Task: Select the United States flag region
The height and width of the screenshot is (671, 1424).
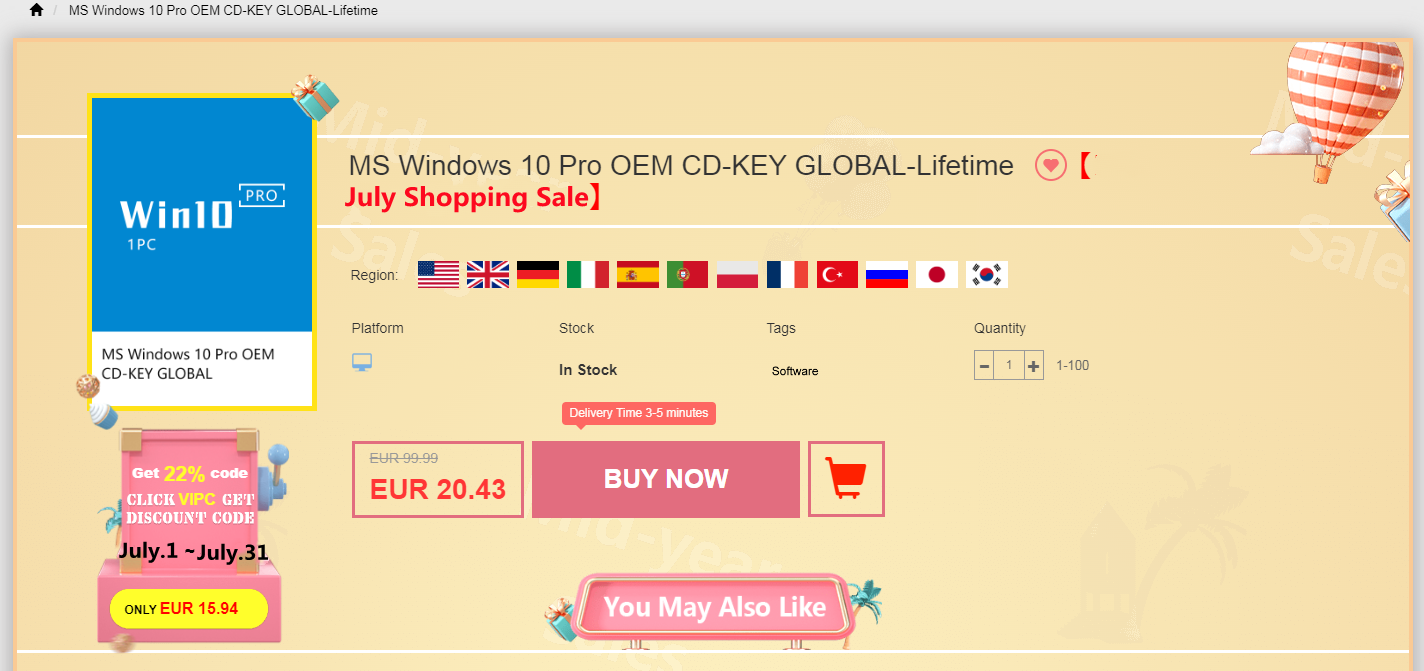Action: click(438, 274)
